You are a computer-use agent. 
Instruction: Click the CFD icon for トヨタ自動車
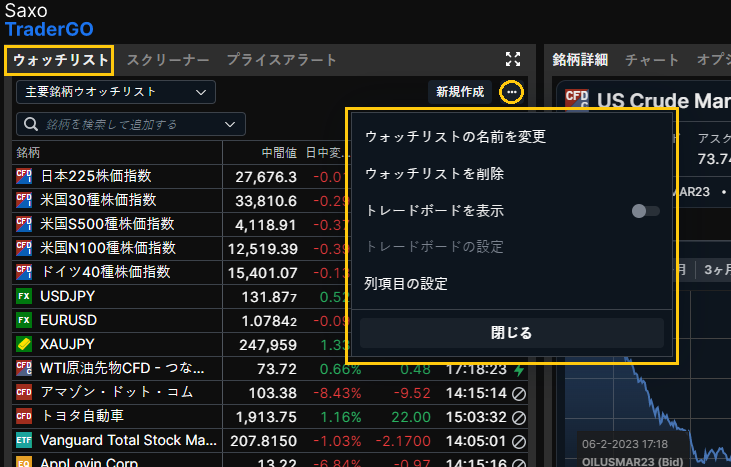tap(24, 416)
